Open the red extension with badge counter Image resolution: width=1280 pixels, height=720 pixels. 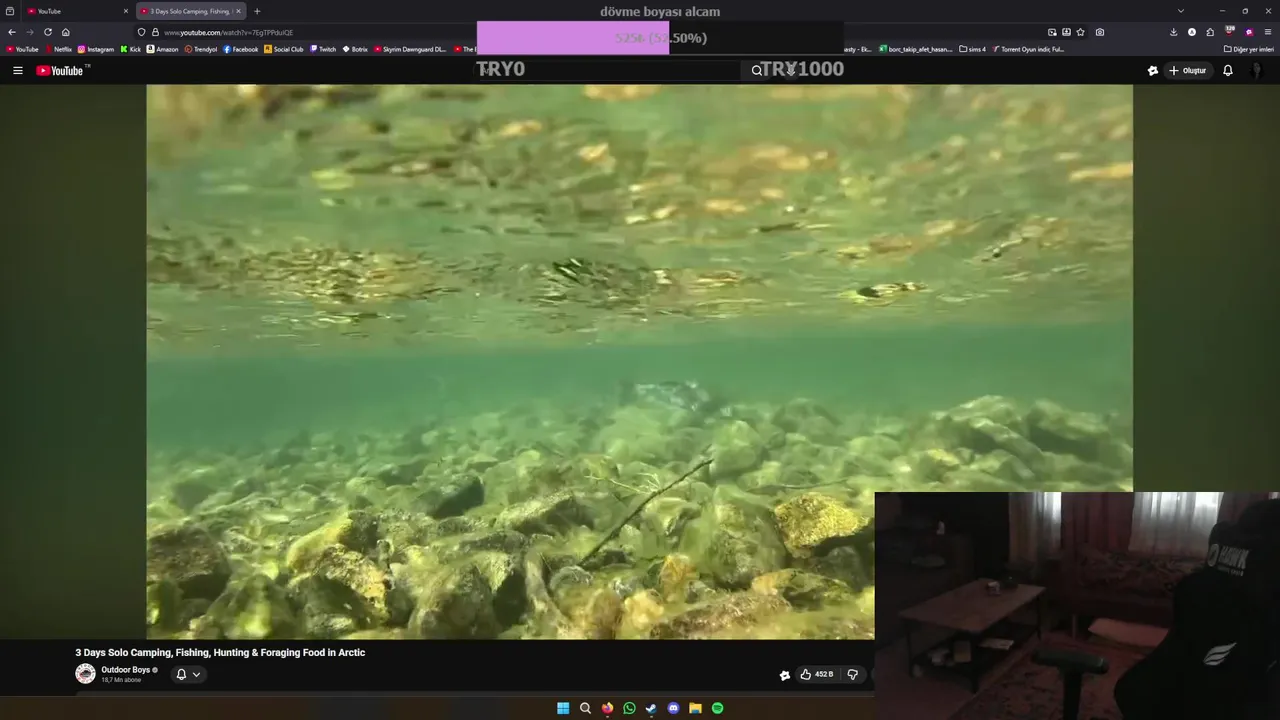1230,31
